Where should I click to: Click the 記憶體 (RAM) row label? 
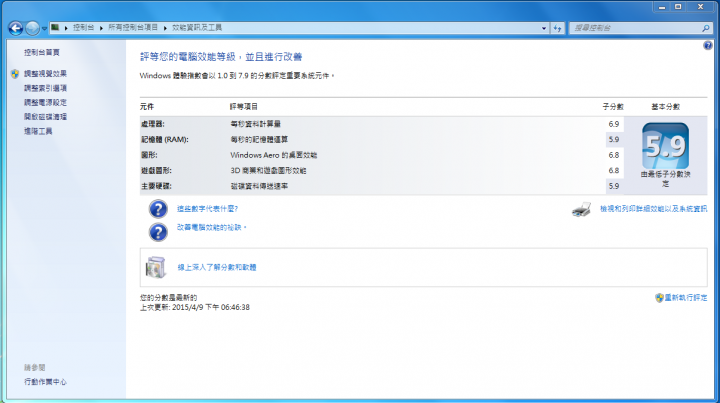coord(165,140)
